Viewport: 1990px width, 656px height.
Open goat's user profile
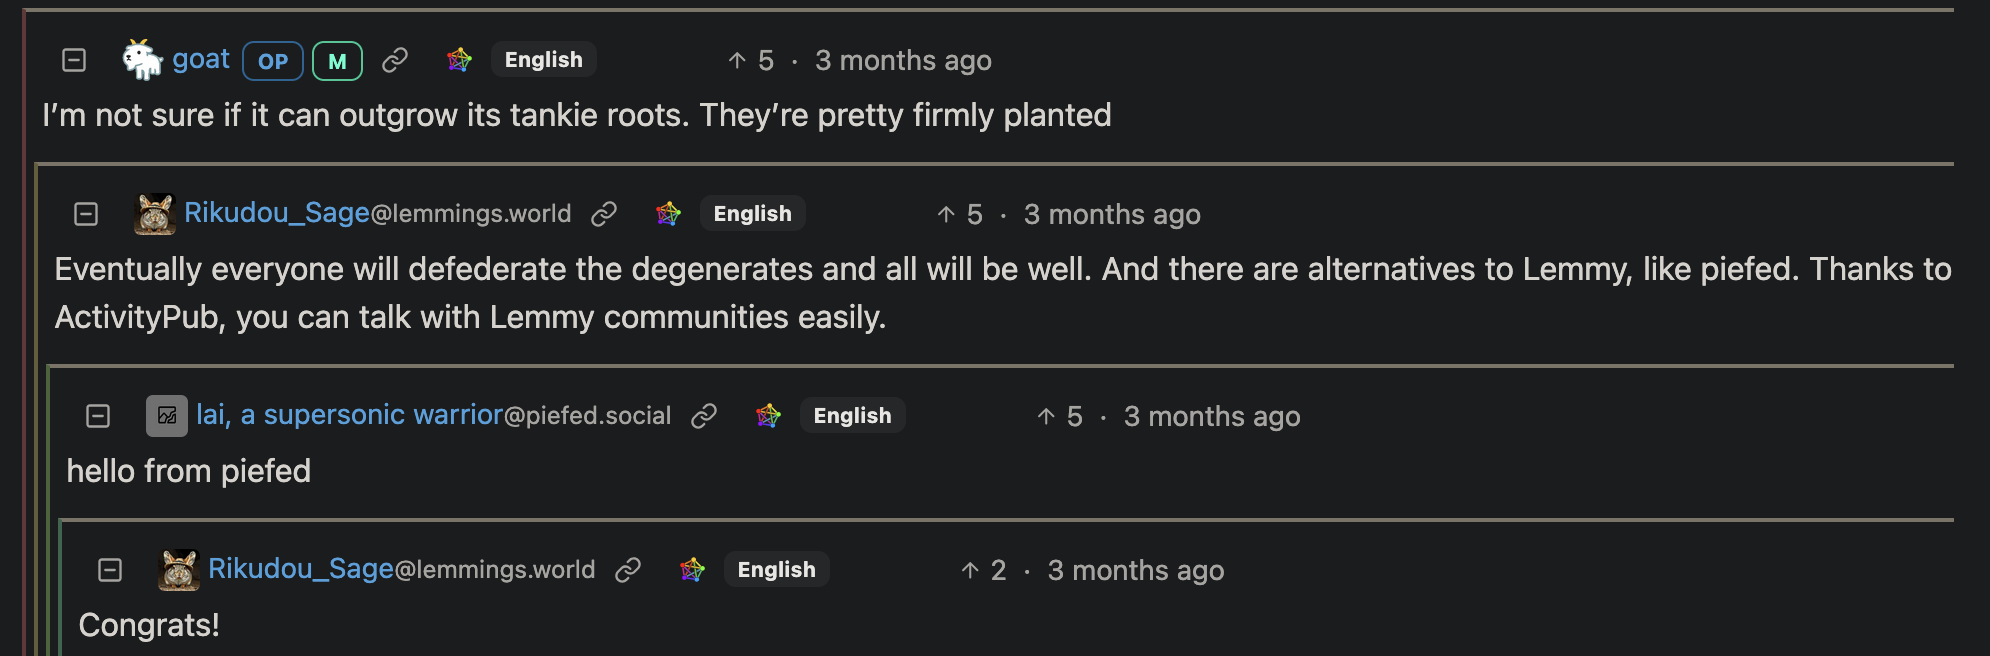coord(201,60)
